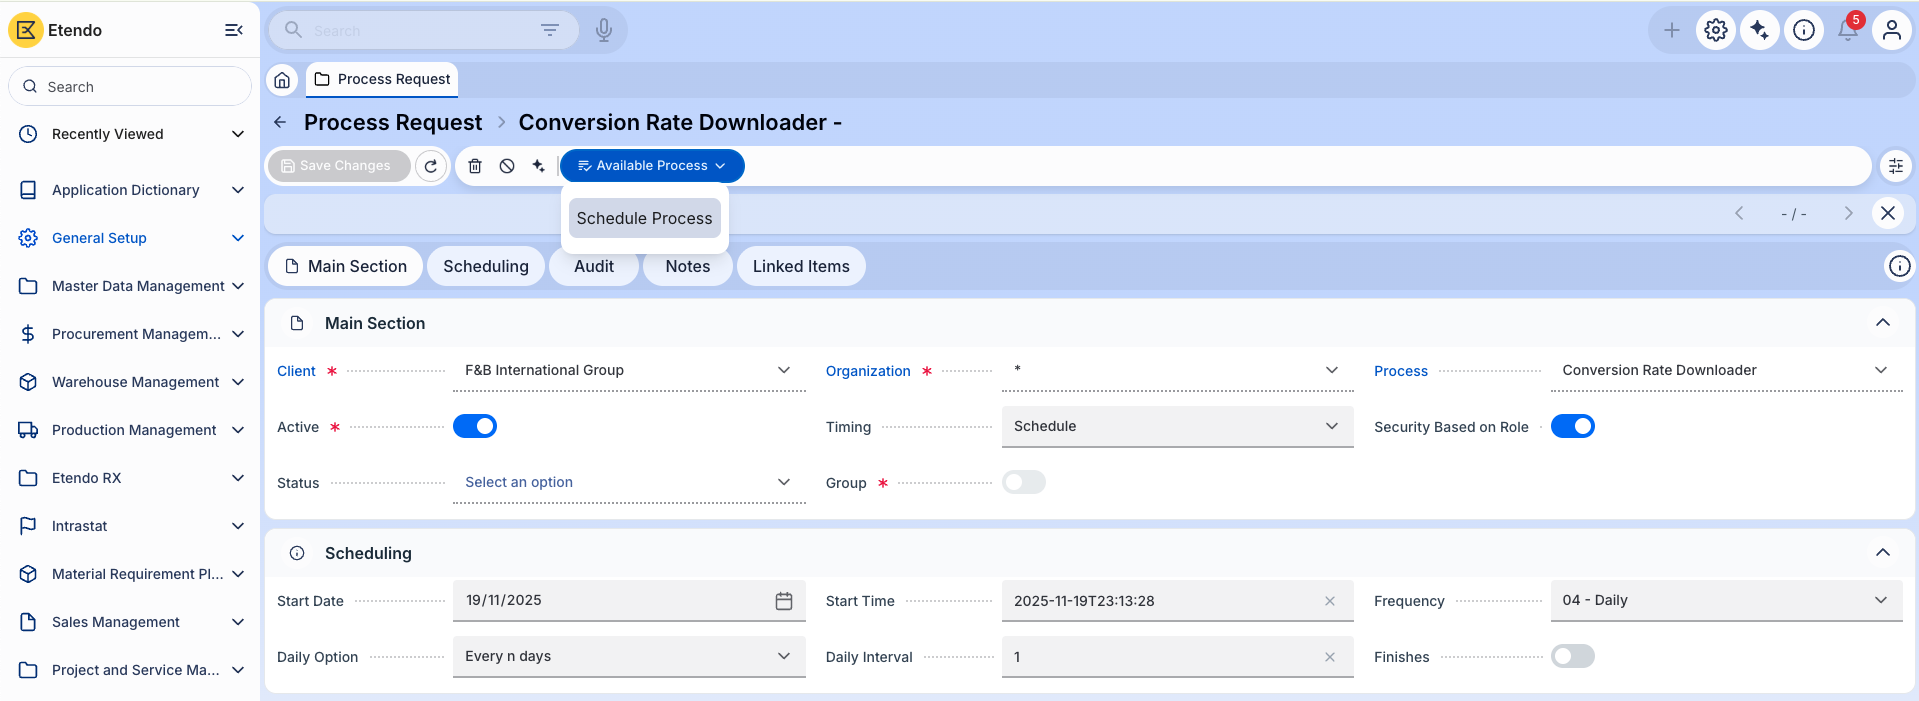The width and height of the screenshot is (1919, 701).
Task: Click the AI sparkle icon in top bar
Action: pyautogui.click(x=1760, y=31)
